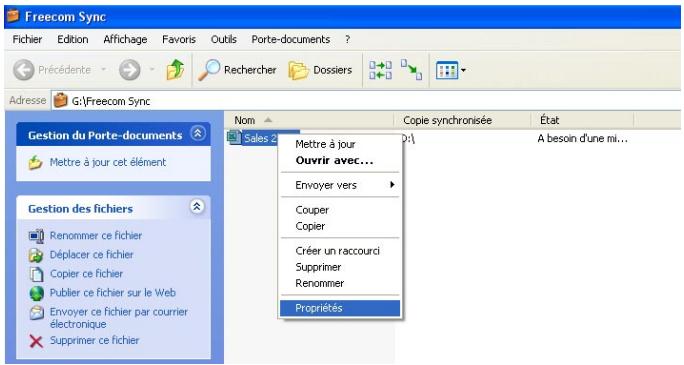Image resolution: width=684 pixels, height=365 pixels.
Task: Open the forward history dropdown arrow
Action: [152, 69]
